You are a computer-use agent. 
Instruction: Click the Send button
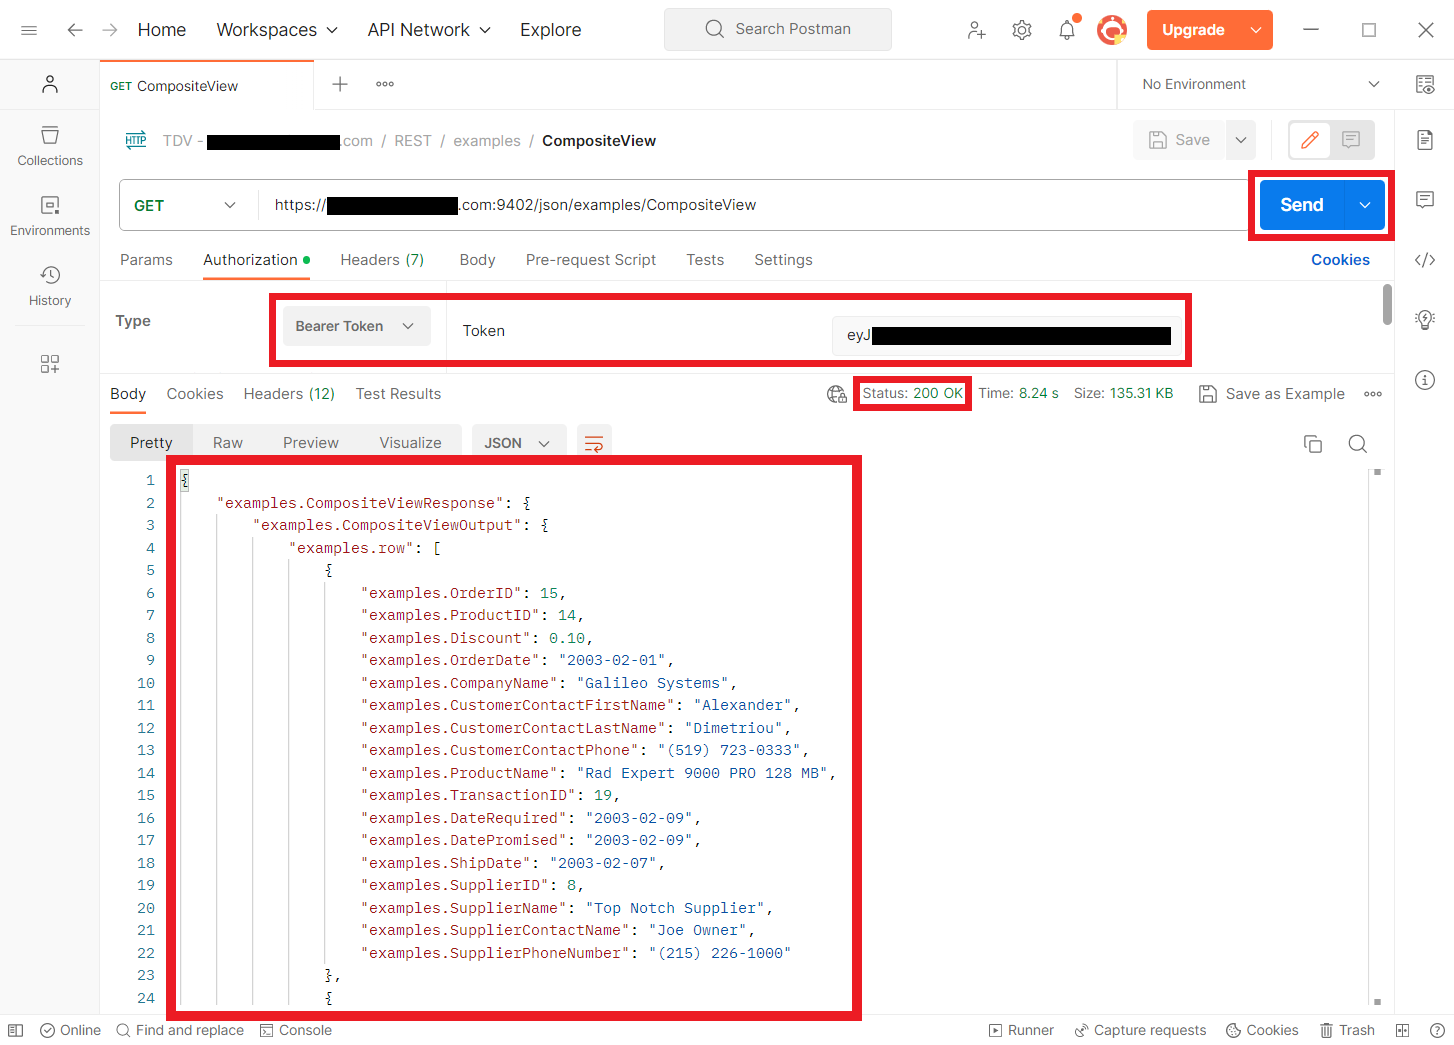tap(1302, 205)
